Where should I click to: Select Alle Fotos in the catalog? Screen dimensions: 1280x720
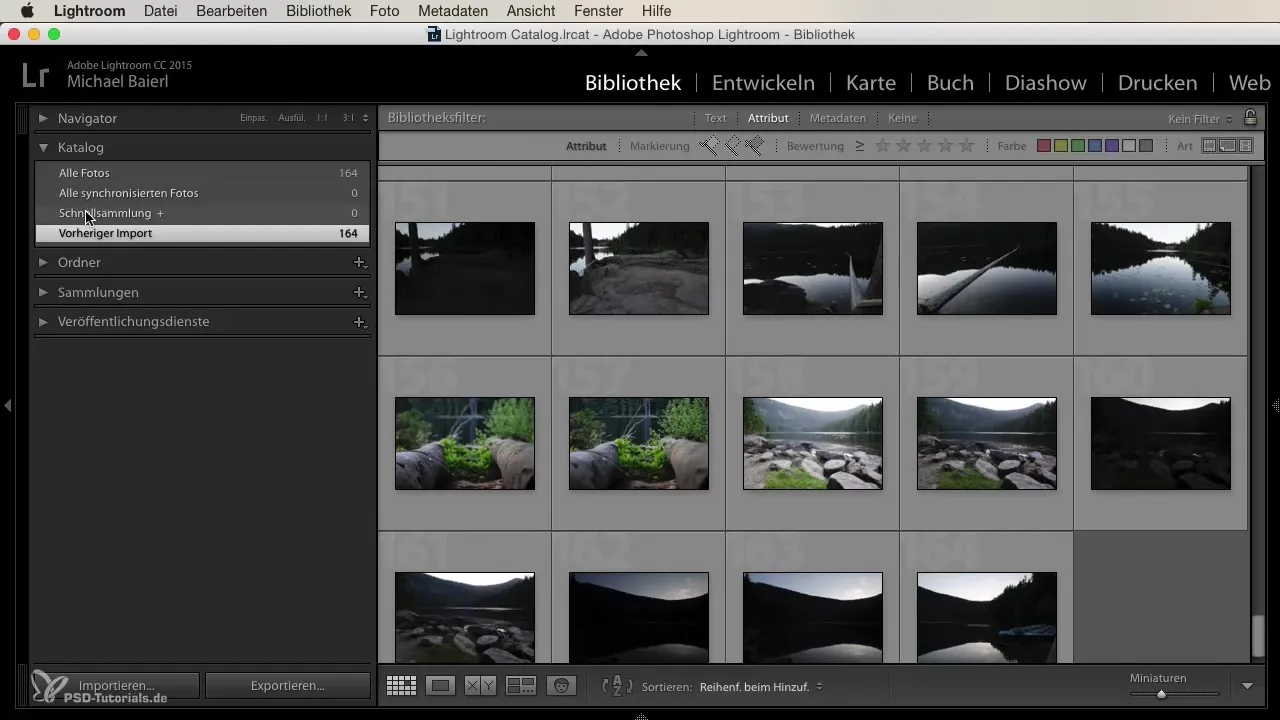pos(202,173)
